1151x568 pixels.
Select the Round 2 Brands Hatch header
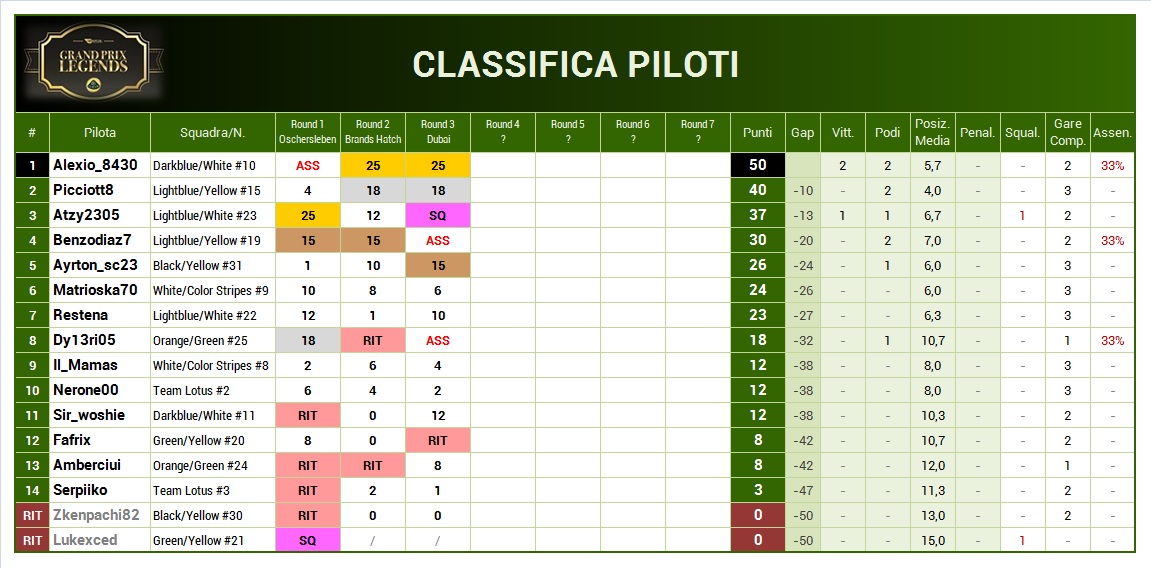pos(373,133)
